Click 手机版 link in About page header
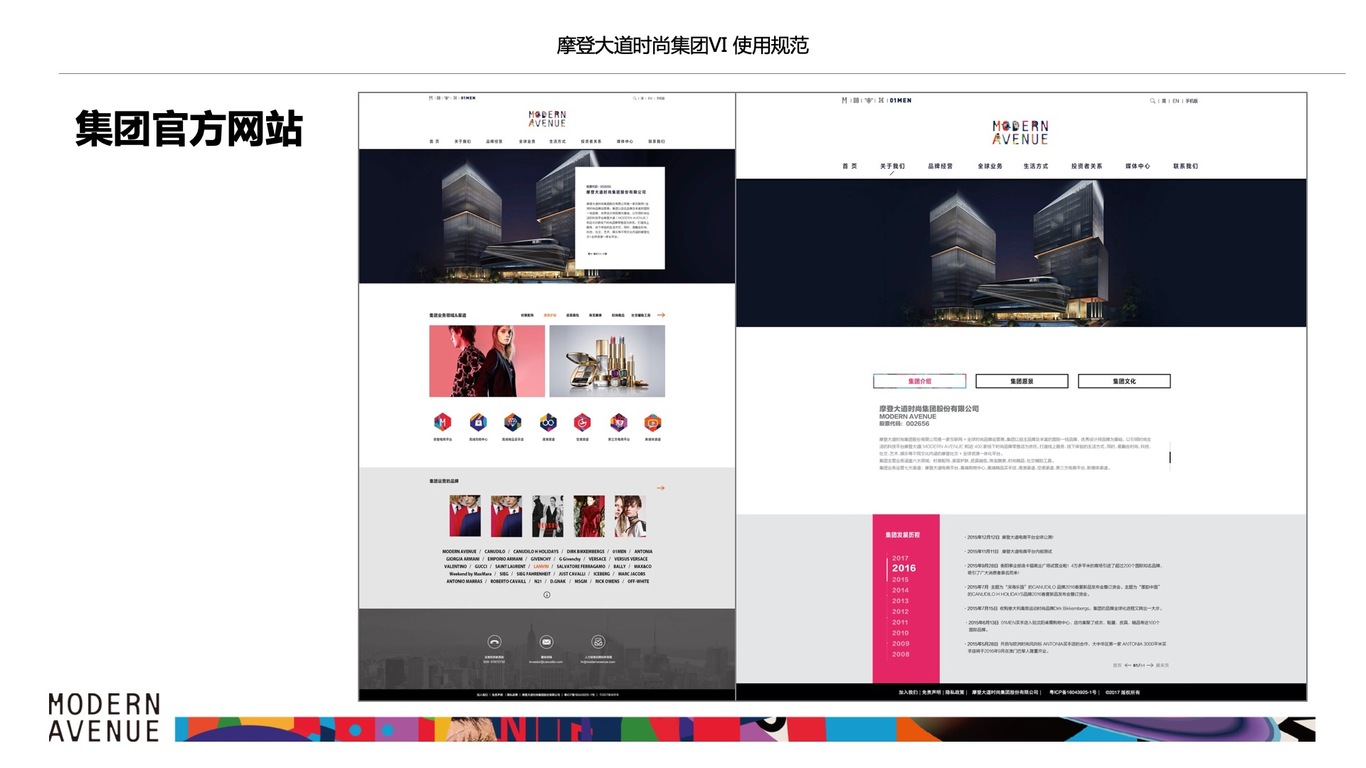This screenshot has width=1366, height=768. (1192, 101)
